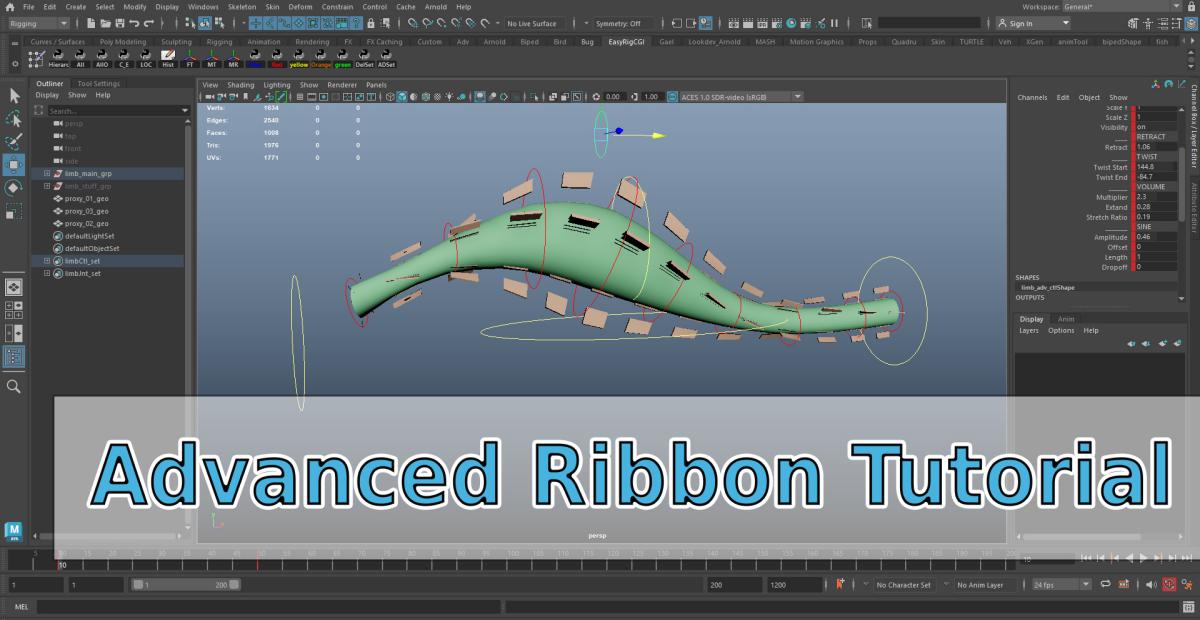Click the Maya M logo icon
The width and height of the screenshot is (1200, 620).
(14, 530)
